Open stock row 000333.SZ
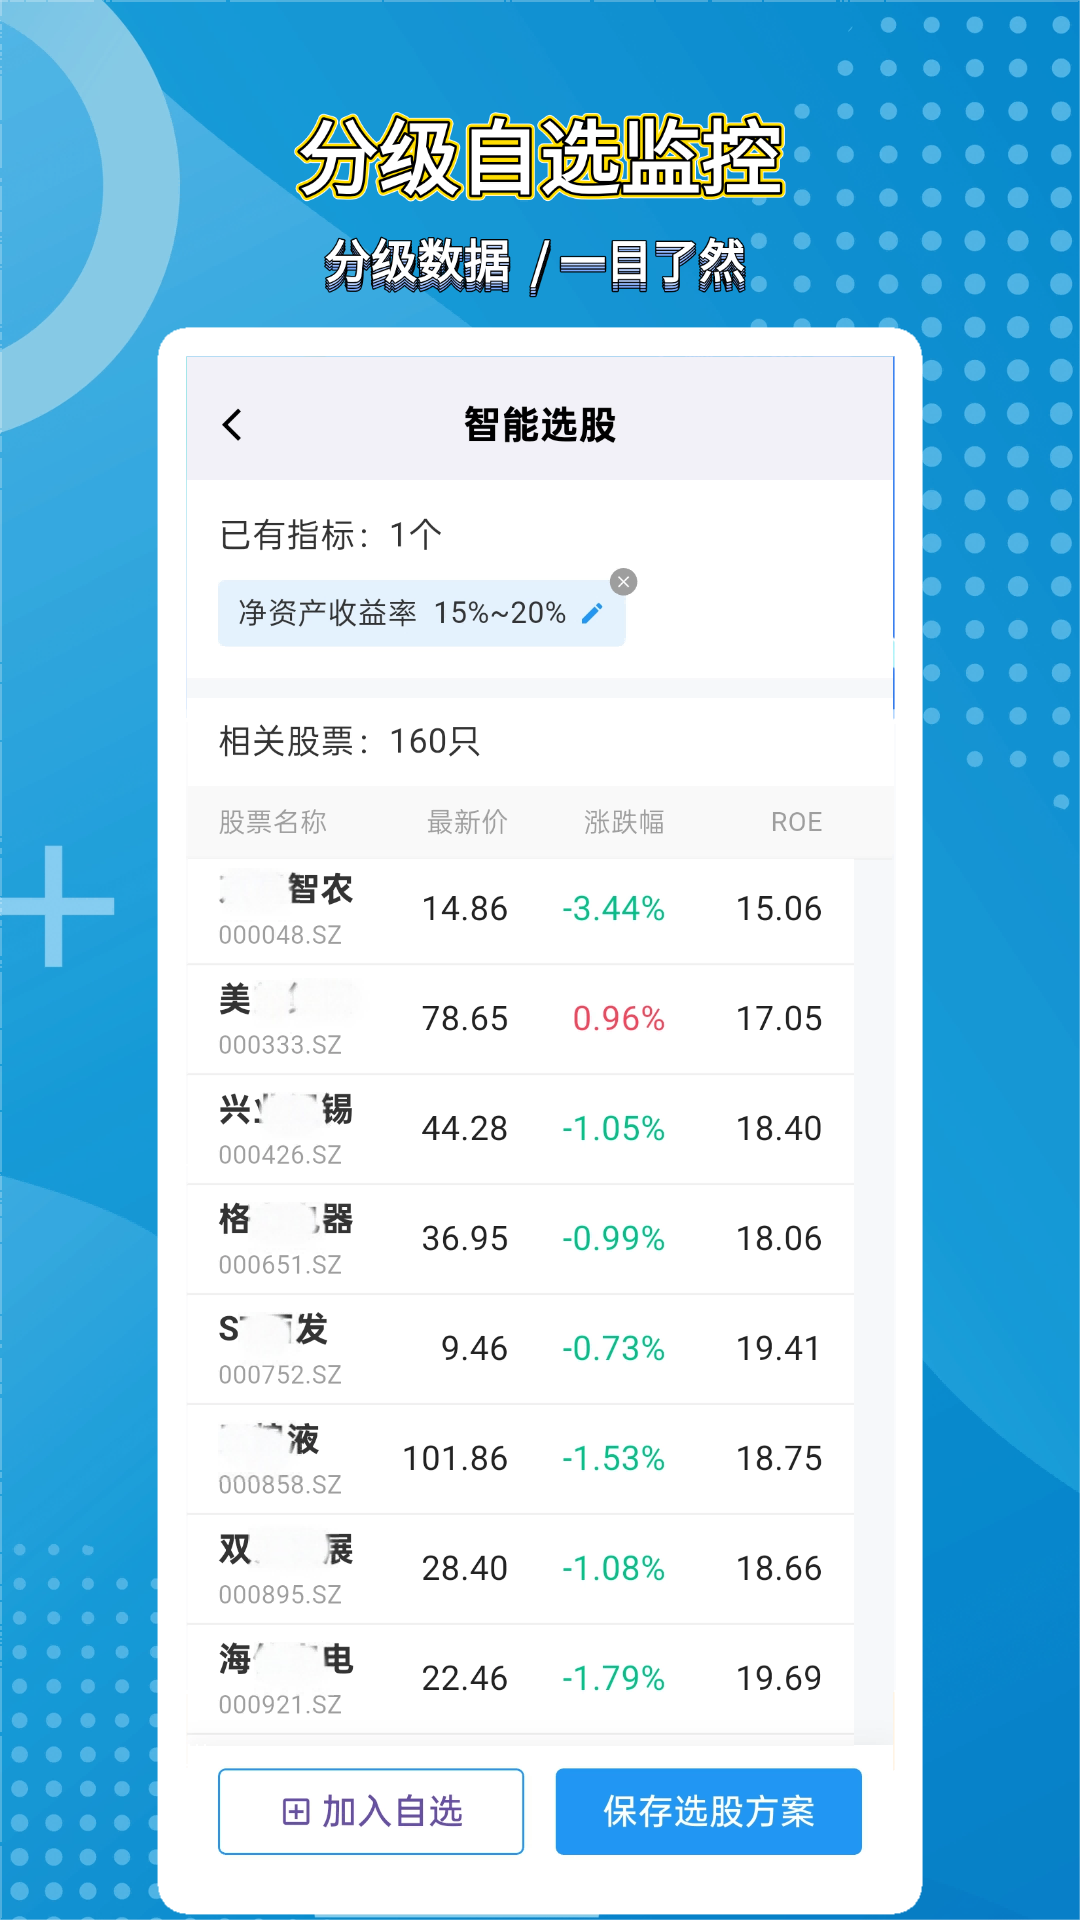The width and height of the screenshot is (1080, 1920). (520, 1020)
